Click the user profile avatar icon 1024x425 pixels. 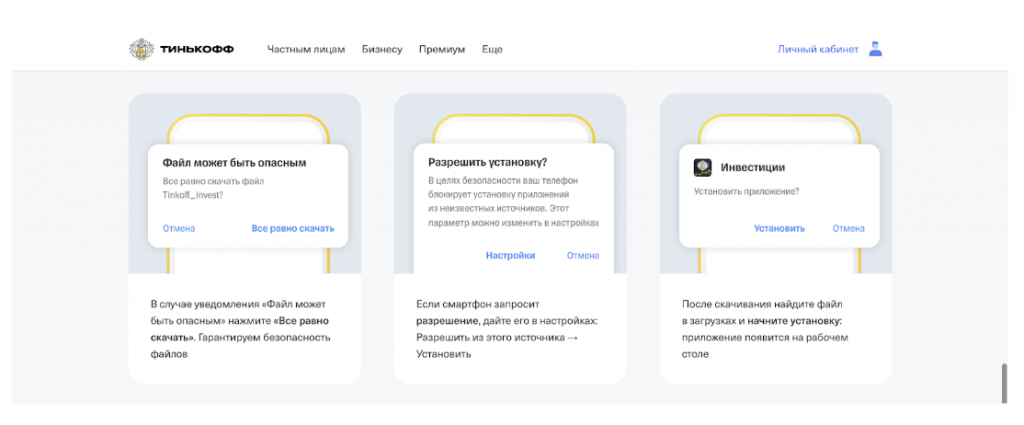pyautogui.click(x=875, y=49)
